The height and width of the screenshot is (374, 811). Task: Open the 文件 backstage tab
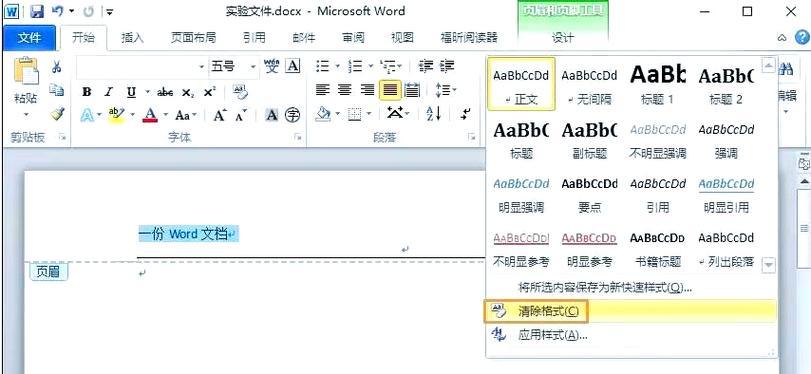[x=29, y=37]
